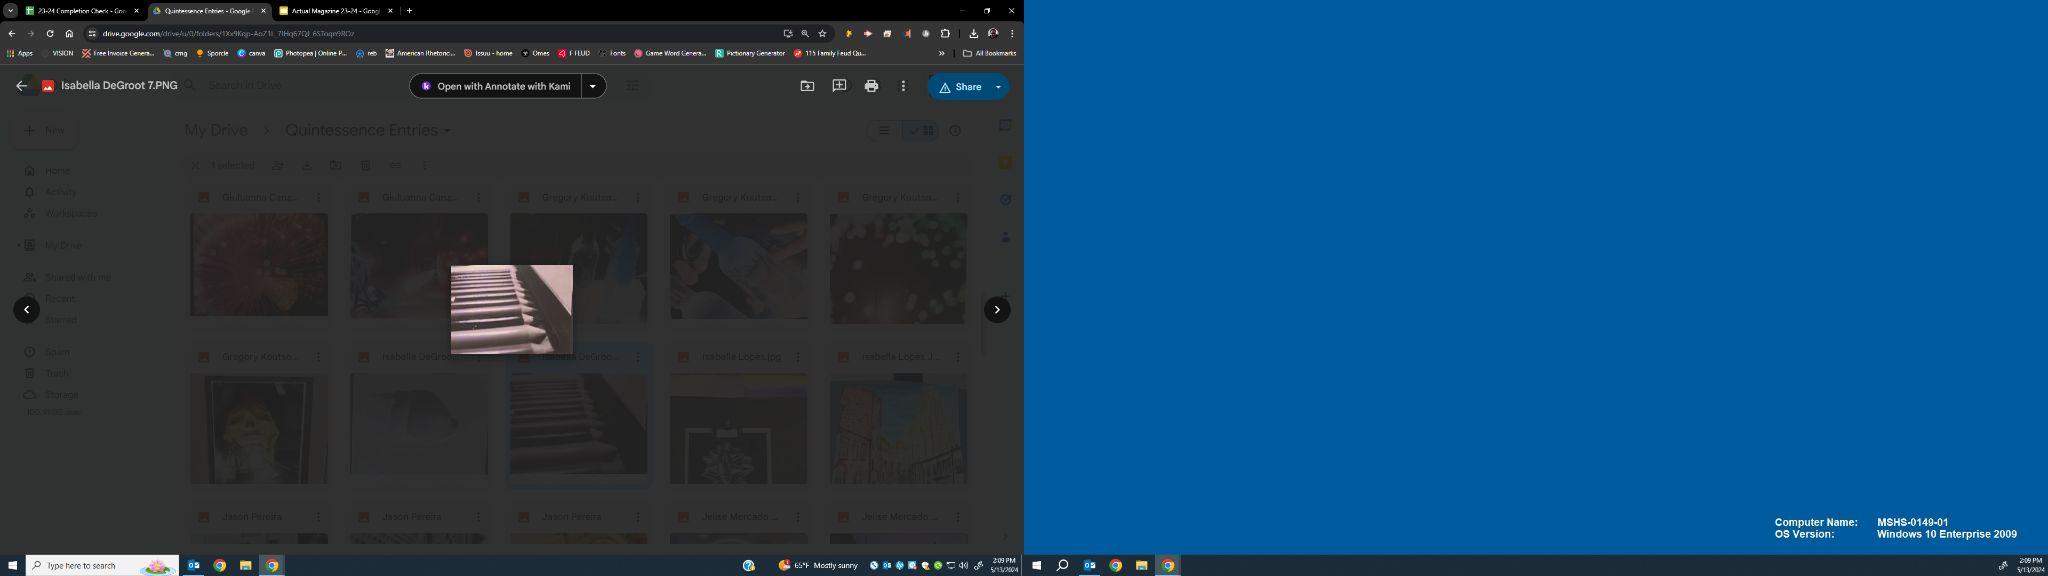Click the question mark help icon on the taskbar
Viewport: 2048px width, 576px height.
click(748, 566)
